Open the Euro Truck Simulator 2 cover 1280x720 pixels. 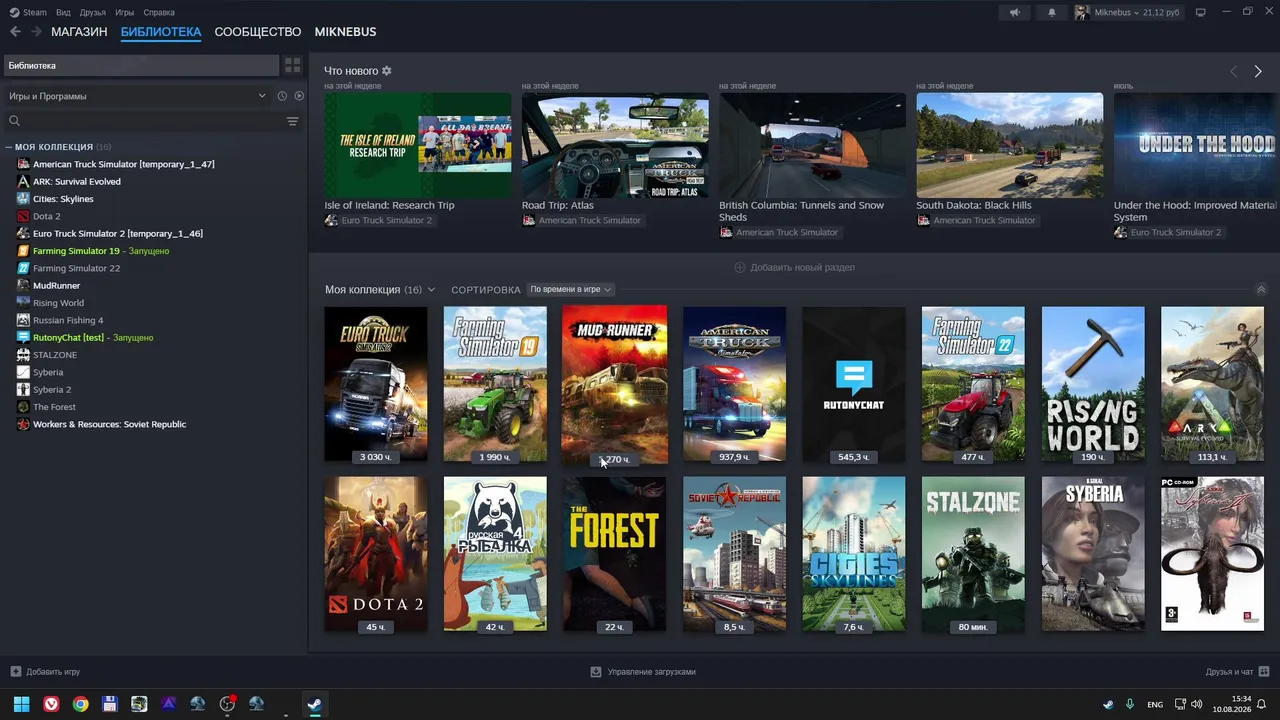pyautogui.click(x=376, y=384)
